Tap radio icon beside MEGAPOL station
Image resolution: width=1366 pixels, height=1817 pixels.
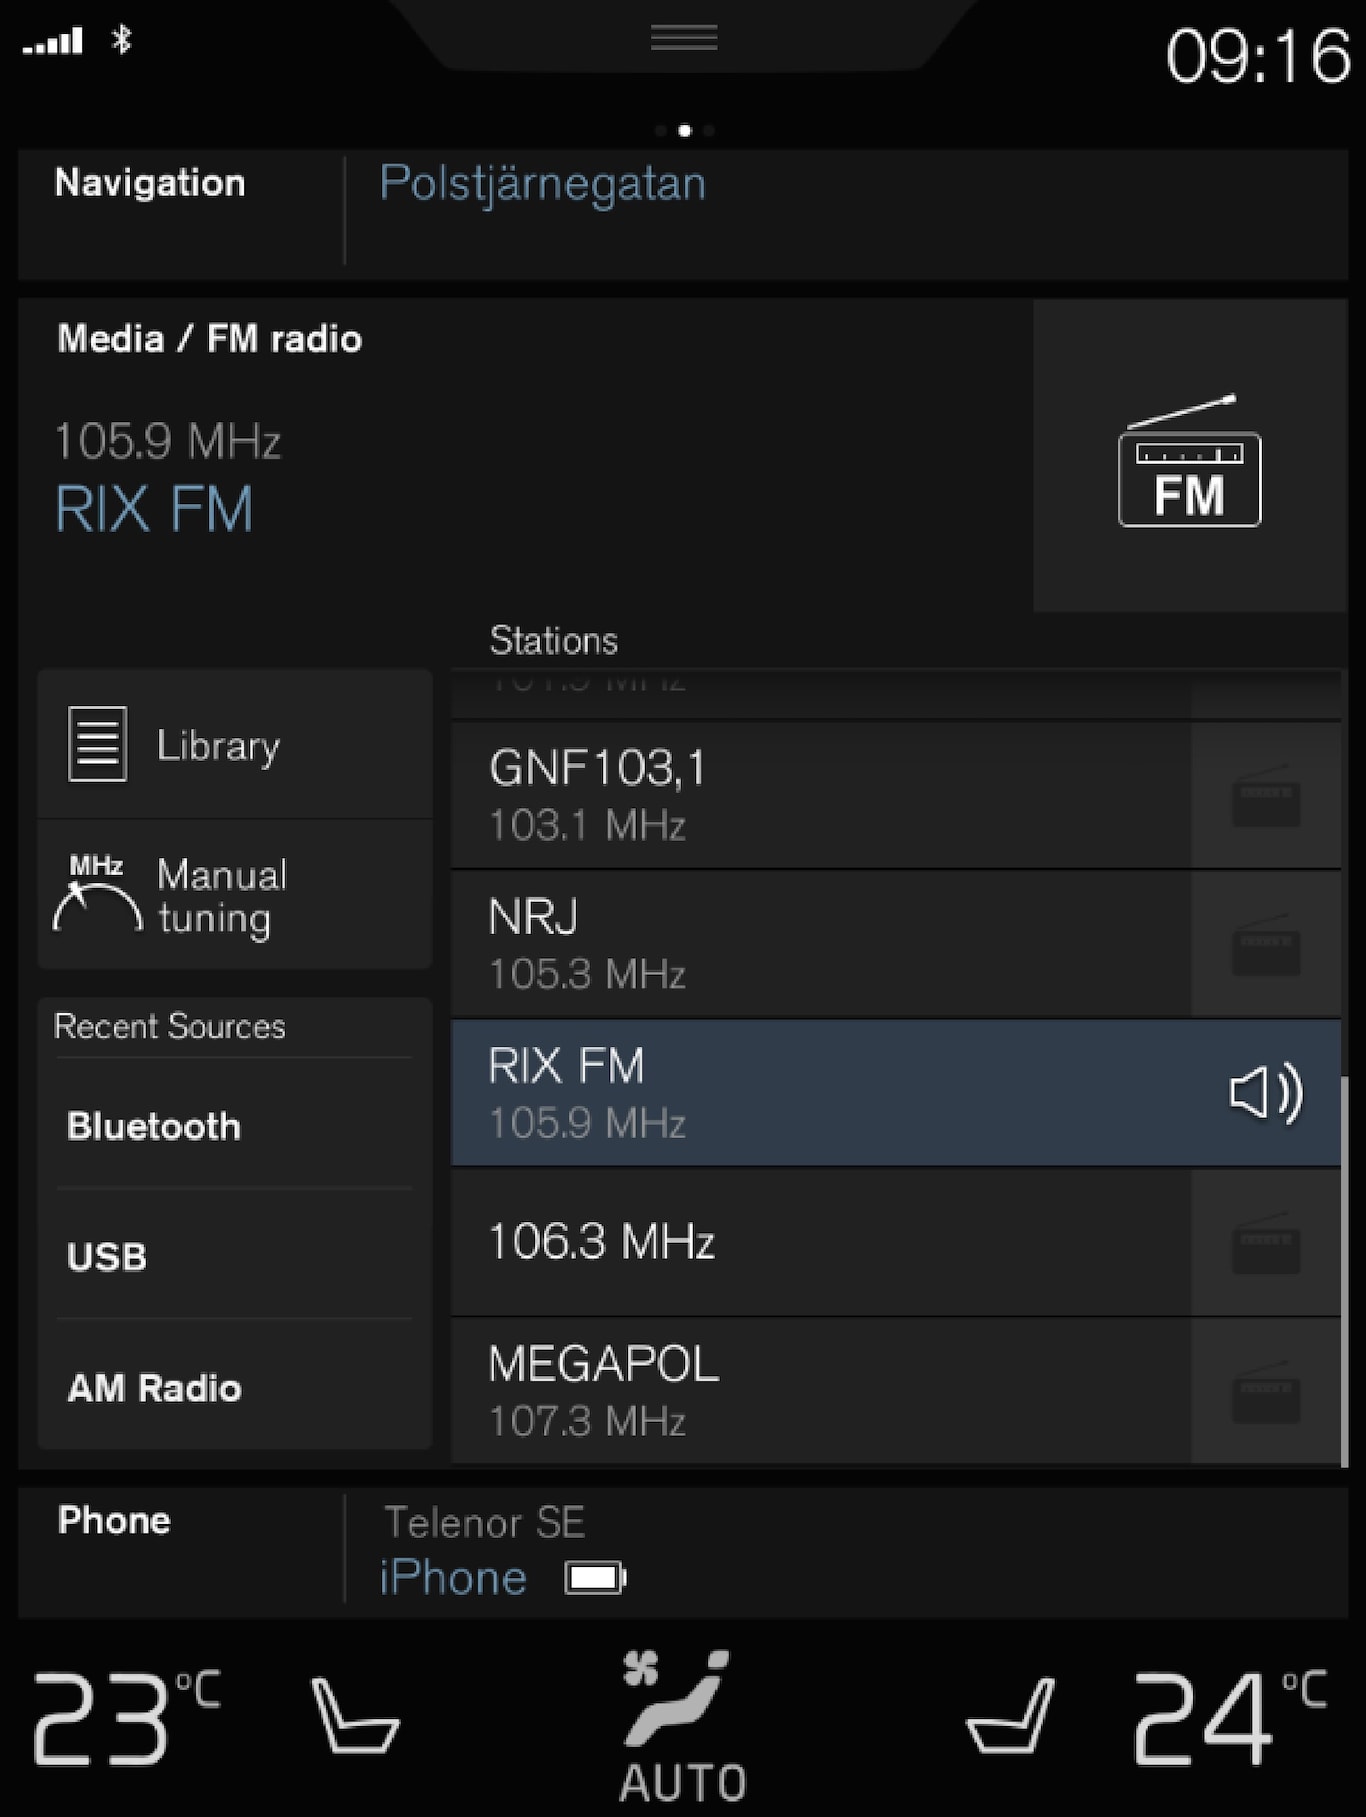coord(1265,1391)
